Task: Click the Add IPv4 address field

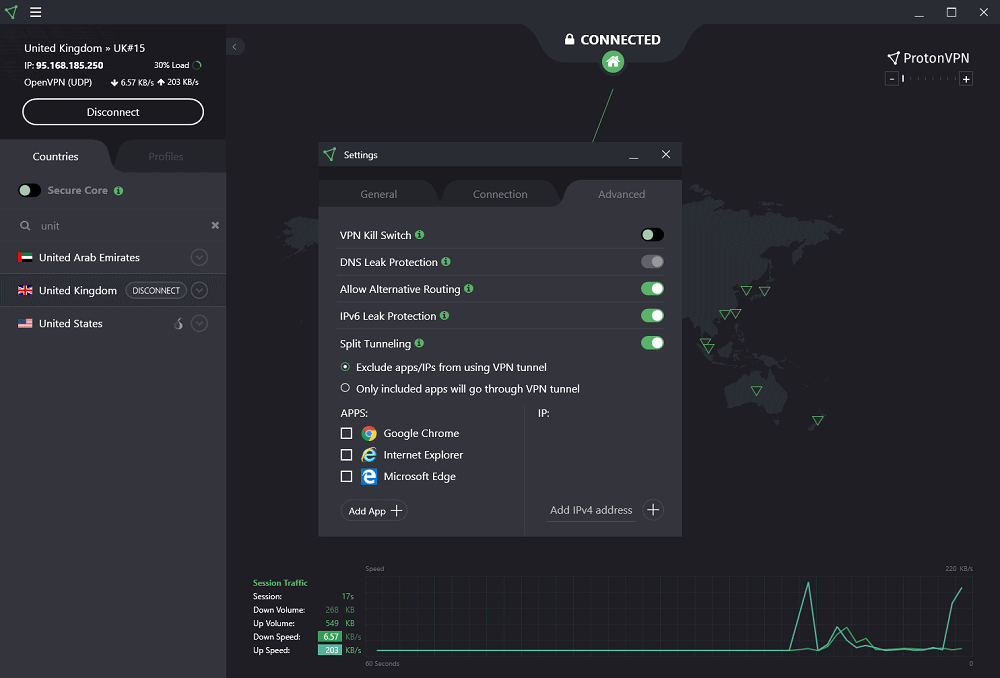Action: pyautogui.click(x=591, y=510)
